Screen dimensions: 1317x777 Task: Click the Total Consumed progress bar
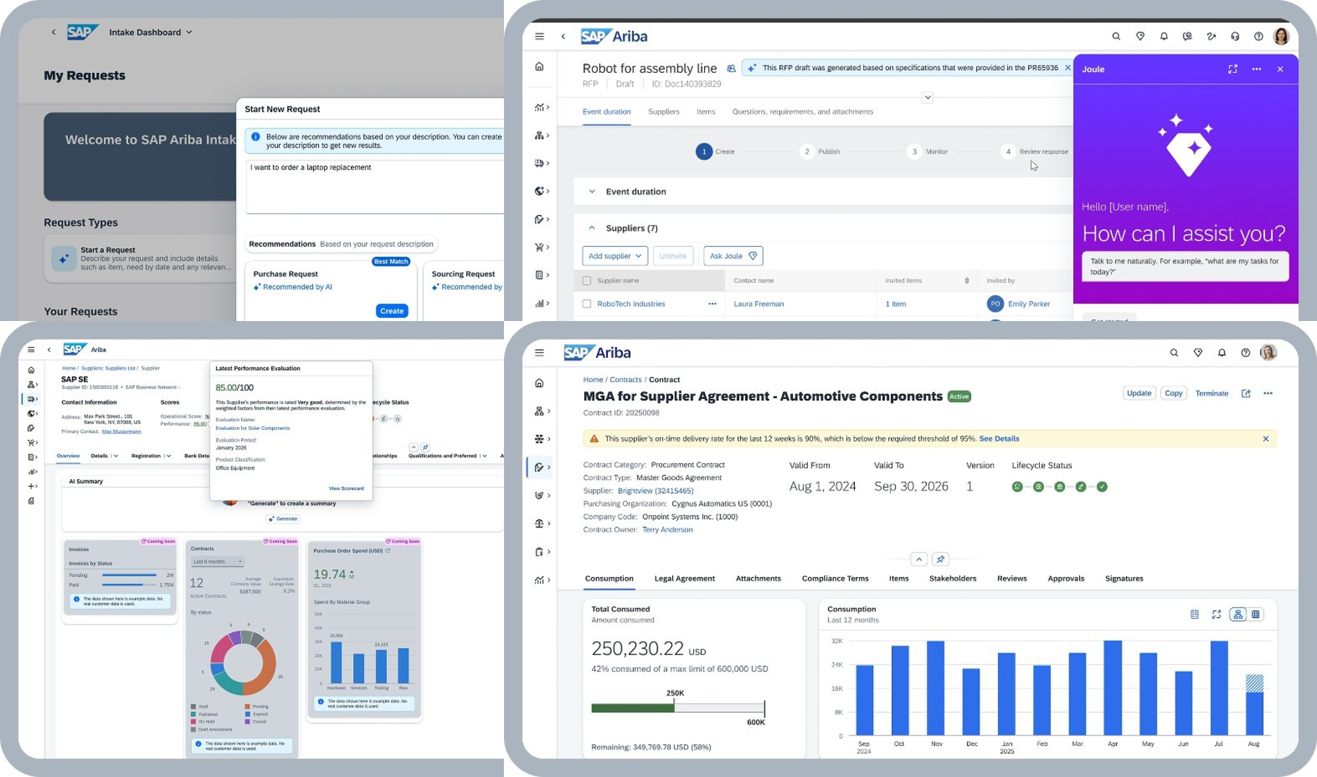pyautogui.click(x=678, y=708)
